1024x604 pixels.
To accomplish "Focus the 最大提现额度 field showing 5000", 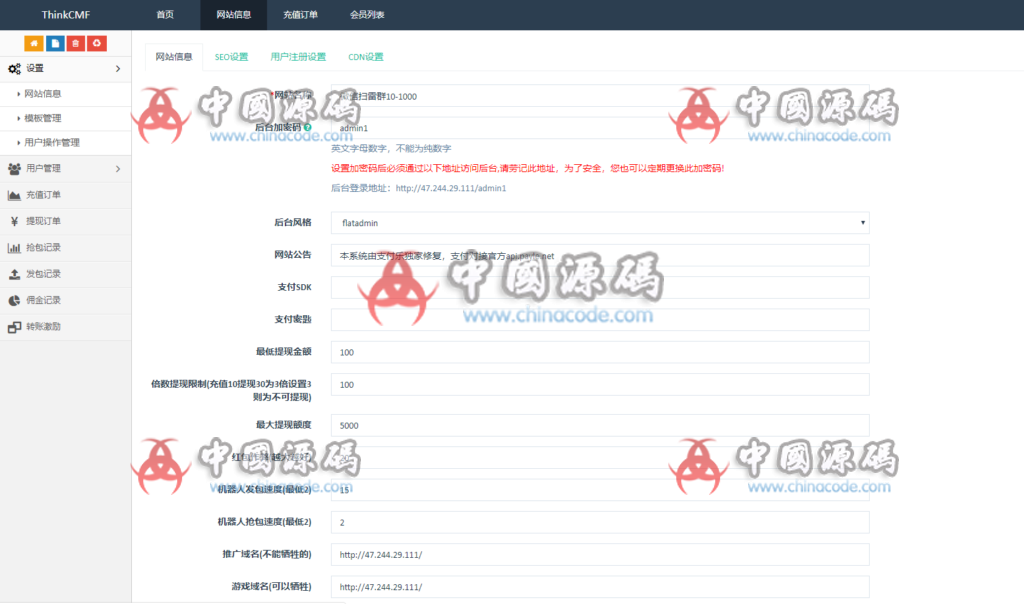I will coord(600,425).
